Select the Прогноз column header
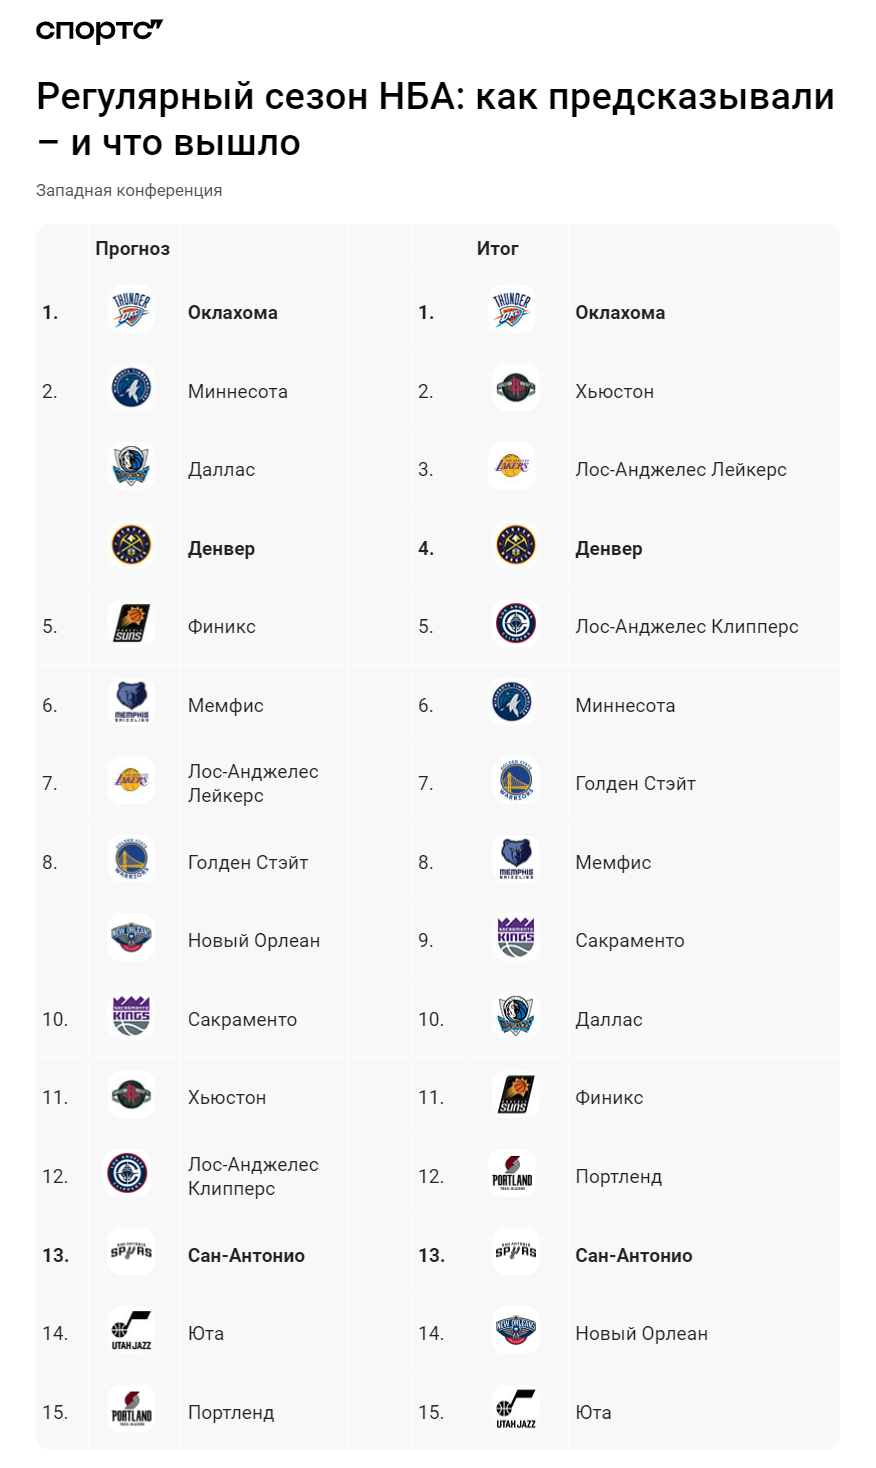This screenshot has width=876, height=1468. 133,249
